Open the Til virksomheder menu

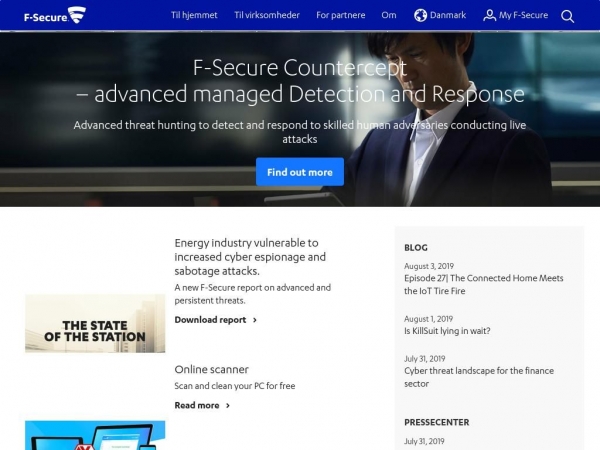click(267, 15)
